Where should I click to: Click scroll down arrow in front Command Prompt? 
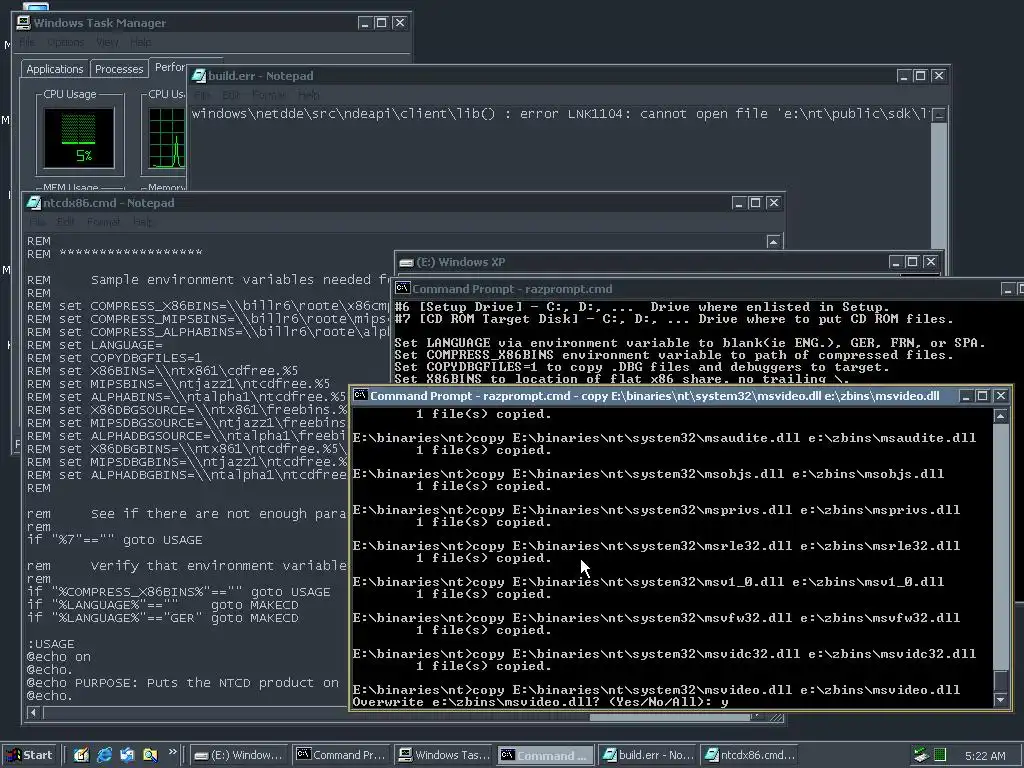(x=1000, y=699)
